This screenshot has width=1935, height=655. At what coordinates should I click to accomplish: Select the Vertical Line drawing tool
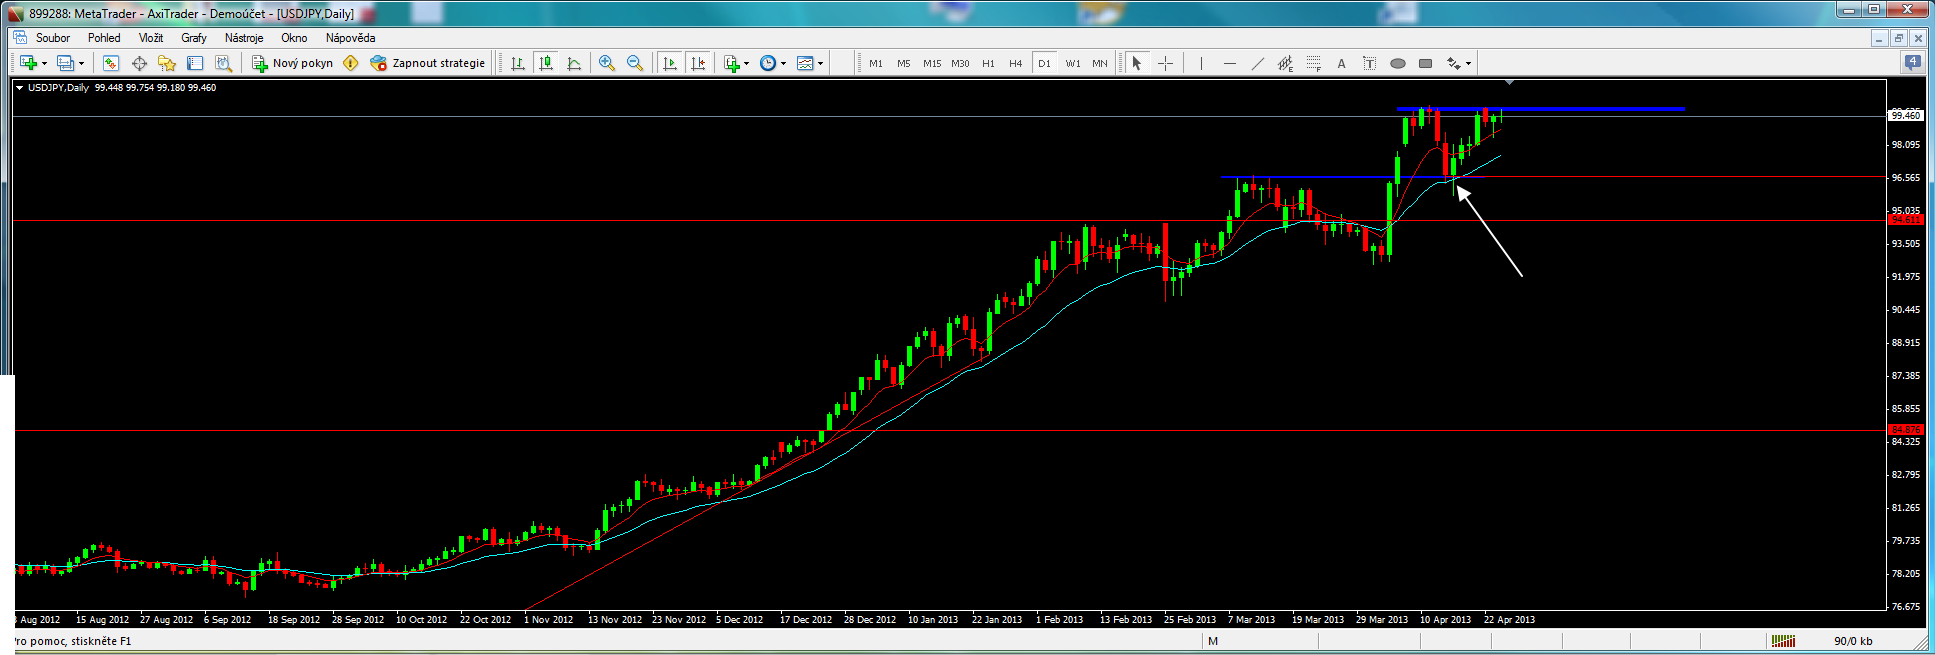1201,63
